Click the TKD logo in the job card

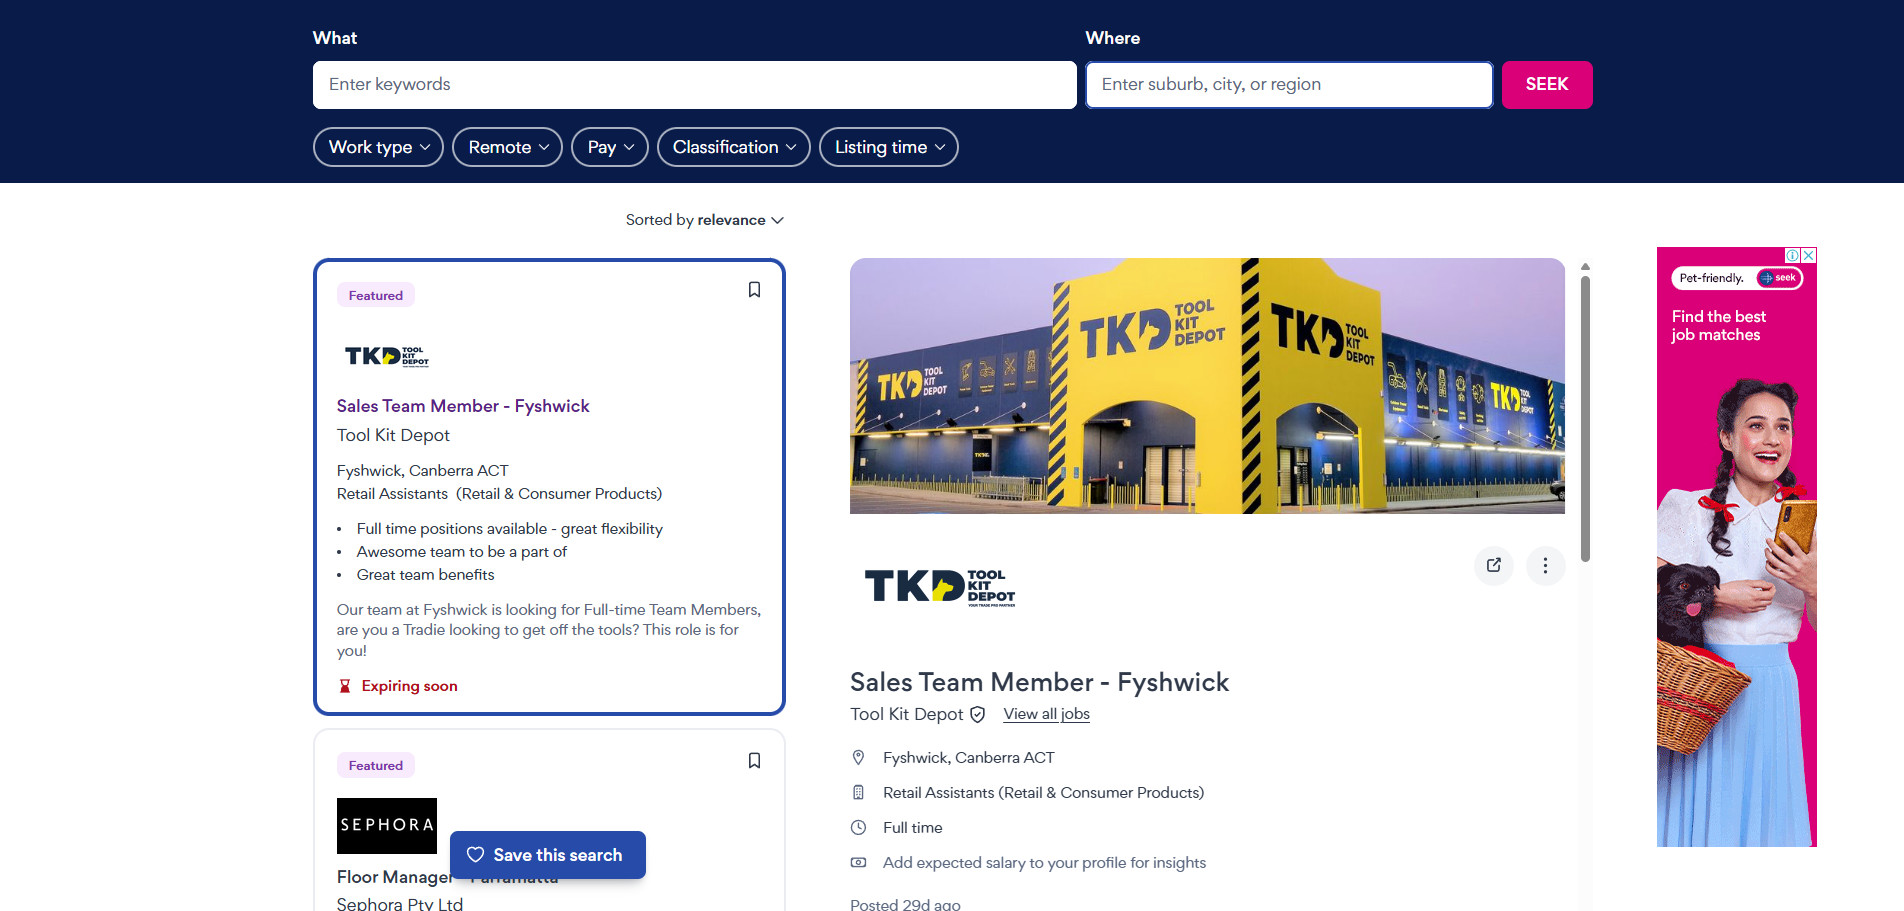[x=387, y=356]
